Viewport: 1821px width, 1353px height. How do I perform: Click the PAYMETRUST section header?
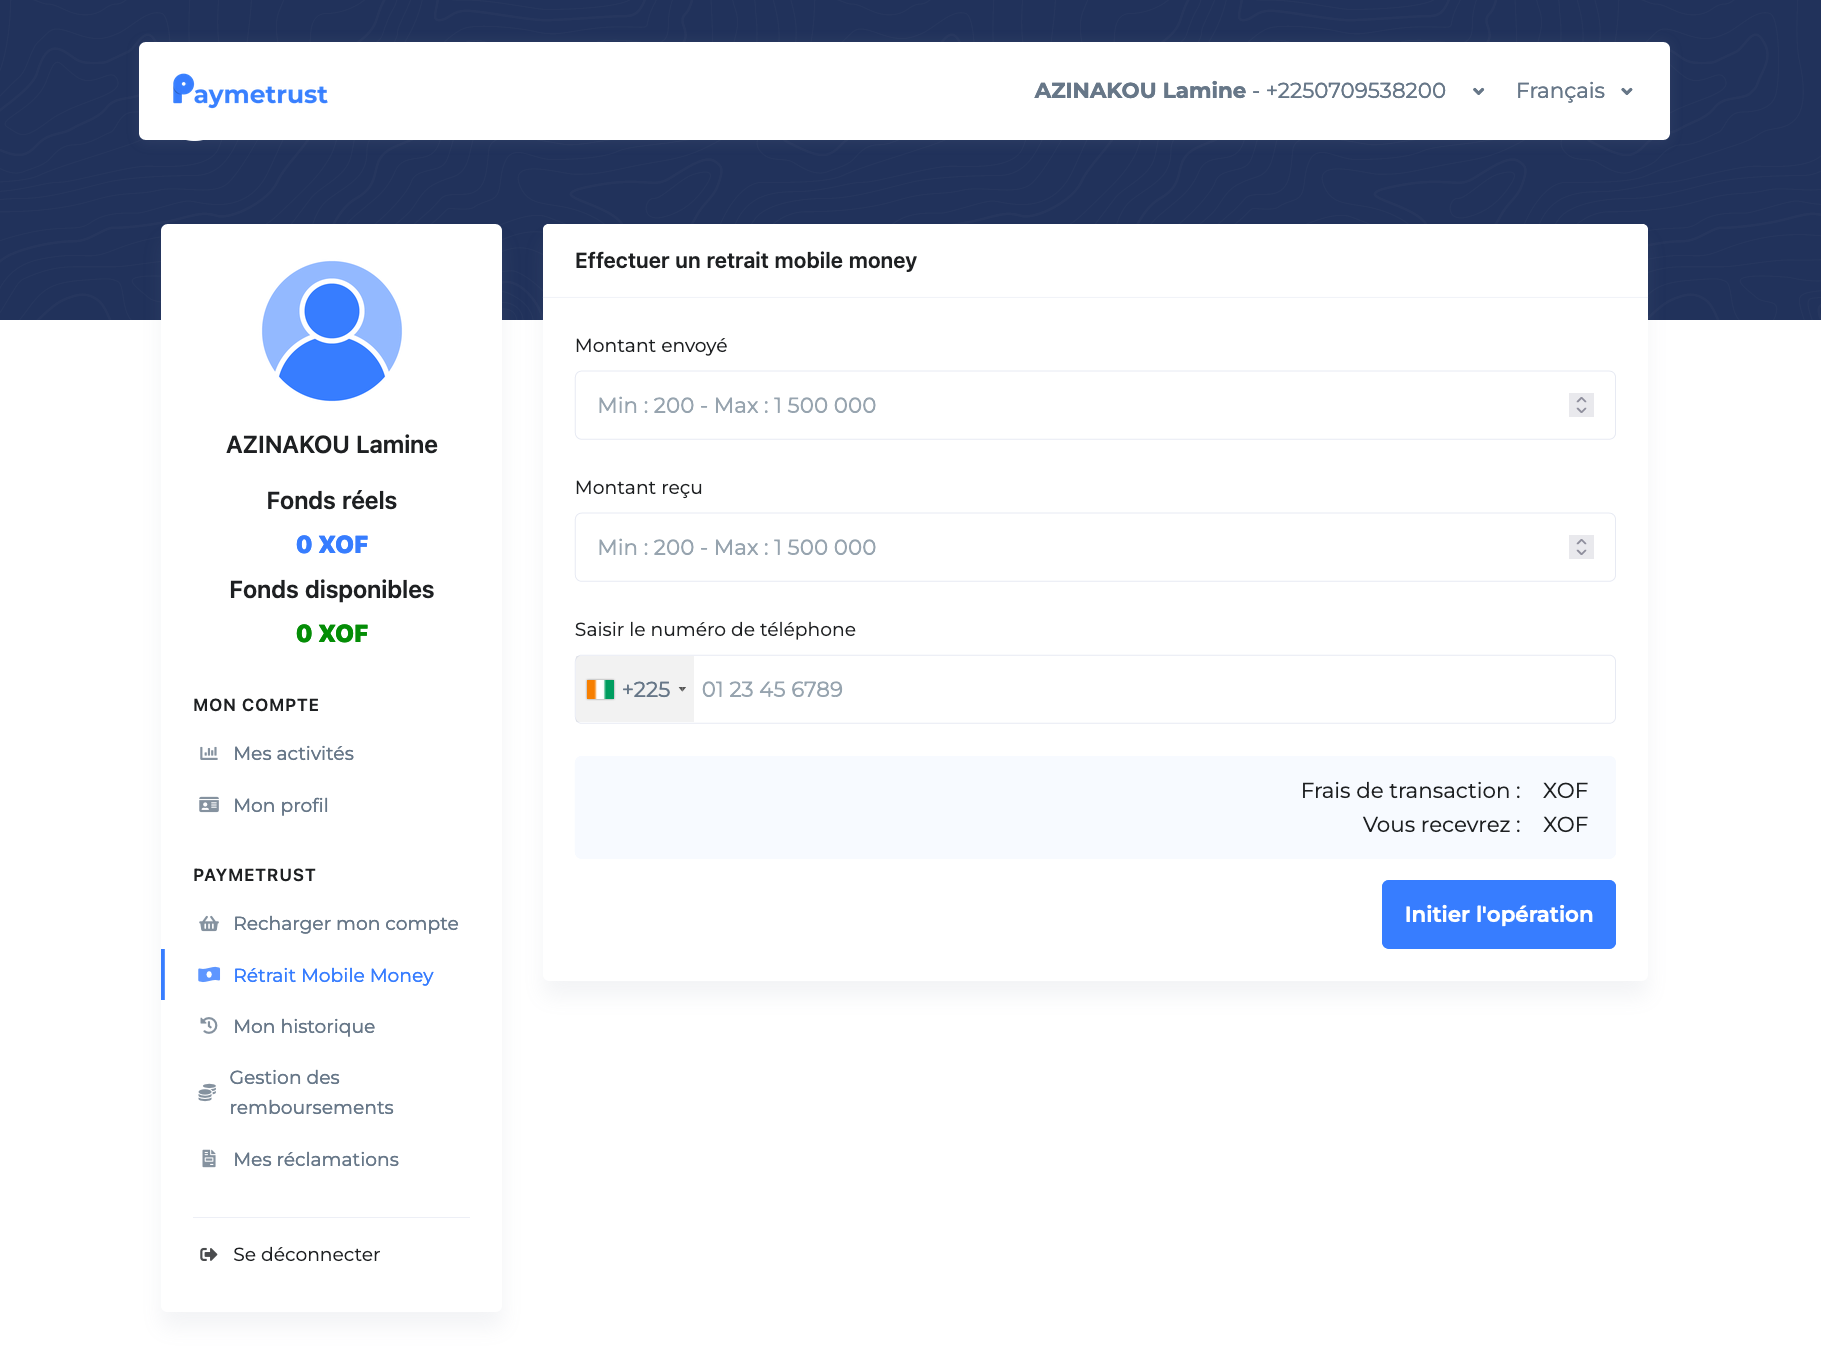coord(254,875)
